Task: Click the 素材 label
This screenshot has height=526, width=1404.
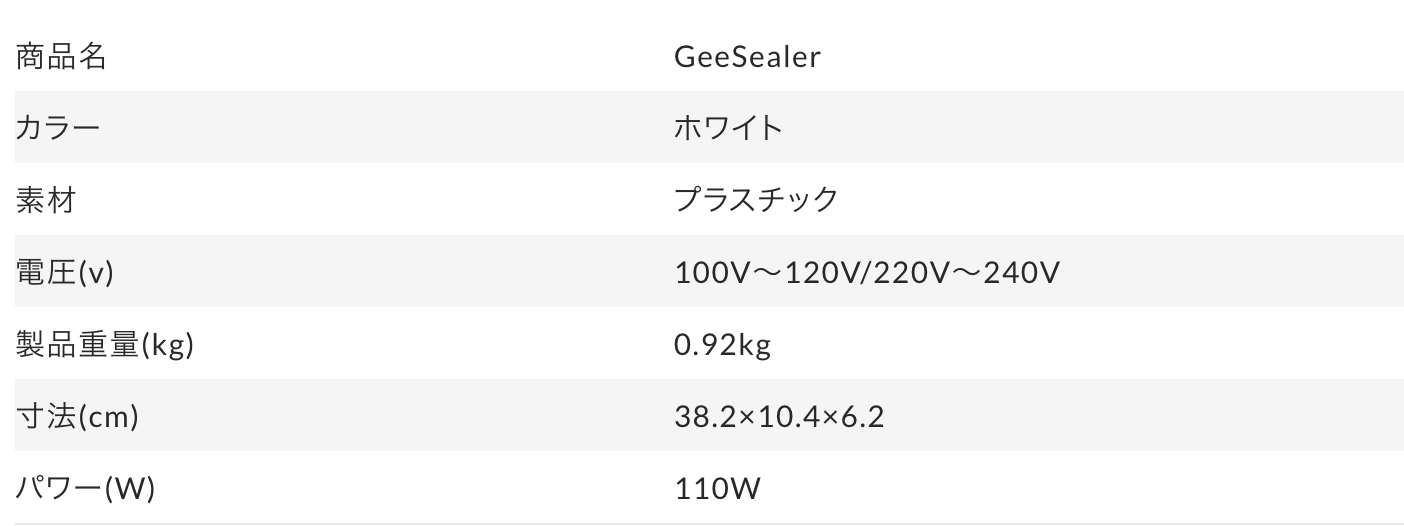Action: [x=46, y=200]
